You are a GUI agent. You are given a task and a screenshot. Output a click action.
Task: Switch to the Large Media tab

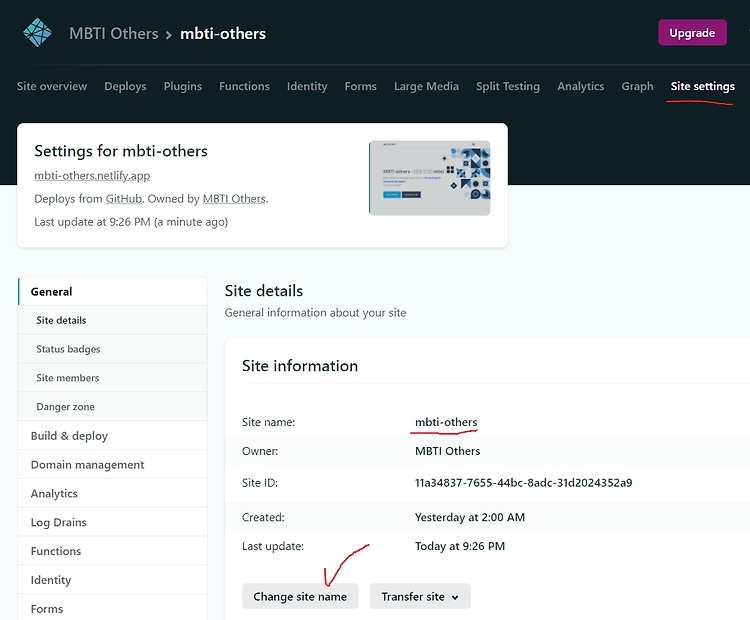click(426, 86)
